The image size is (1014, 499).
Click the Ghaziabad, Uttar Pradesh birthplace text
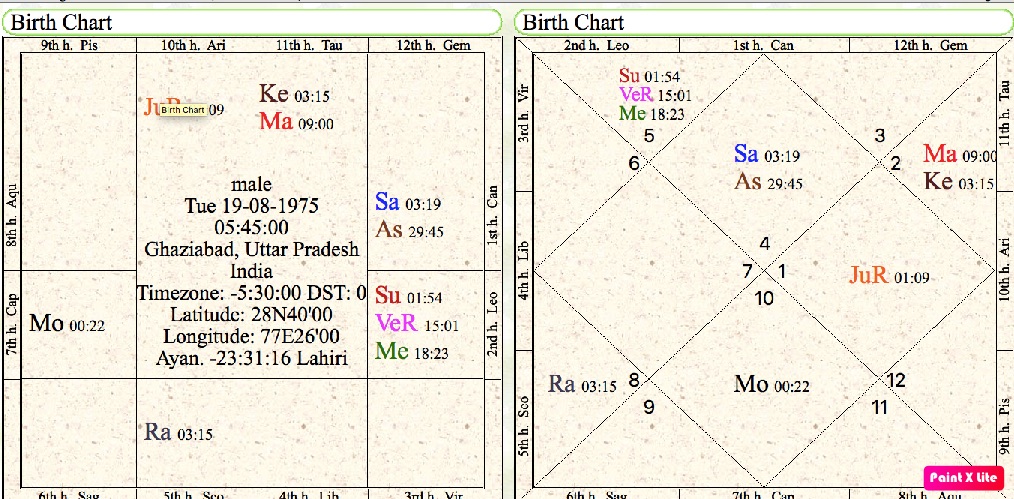(x=251, y=250)
